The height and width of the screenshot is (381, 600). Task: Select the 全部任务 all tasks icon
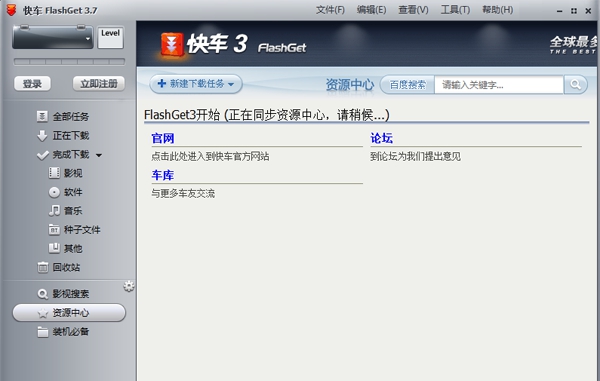pyautogui.click(x=42, y=116)
